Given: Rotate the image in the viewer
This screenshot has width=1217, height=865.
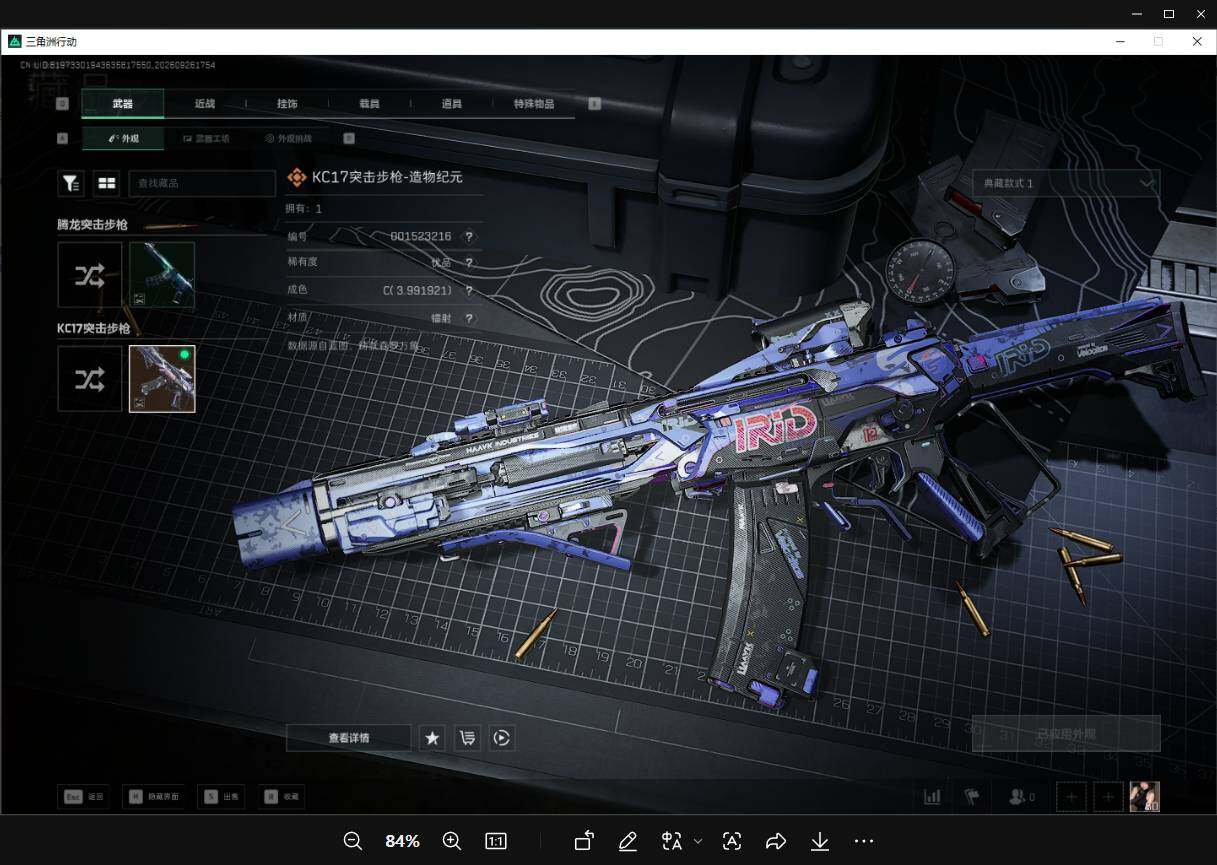Looking at the screenshot, I should (584, 841).
